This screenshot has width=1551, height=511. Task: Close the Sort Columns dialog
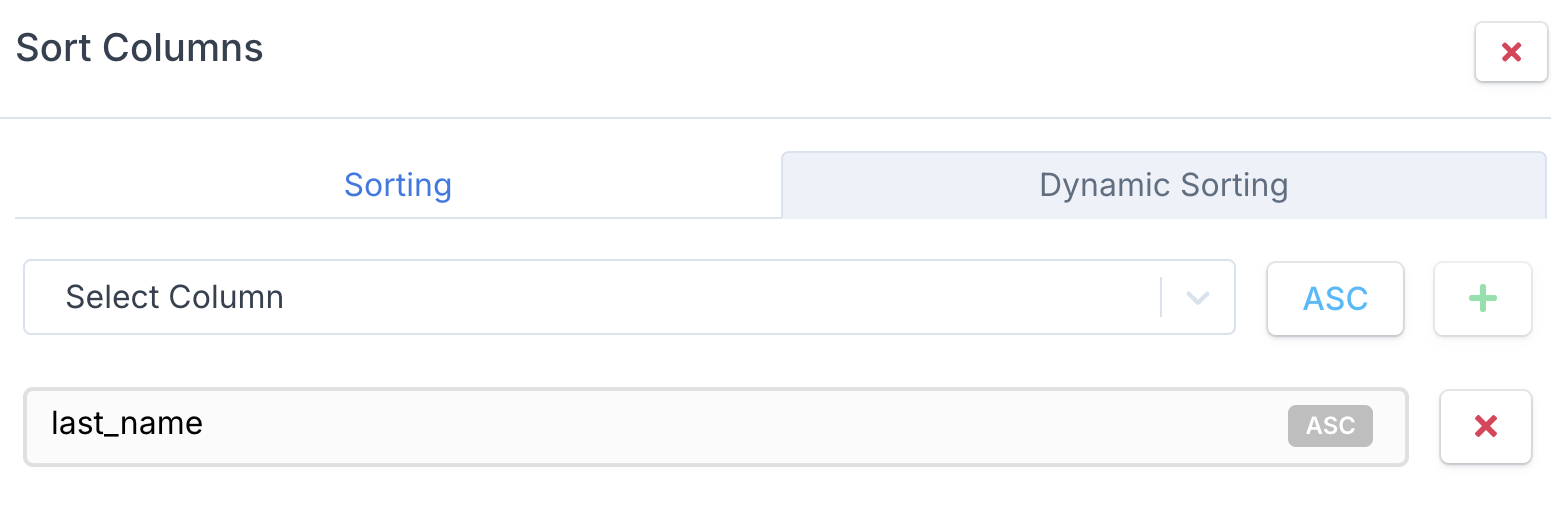tap(1511, 52)
